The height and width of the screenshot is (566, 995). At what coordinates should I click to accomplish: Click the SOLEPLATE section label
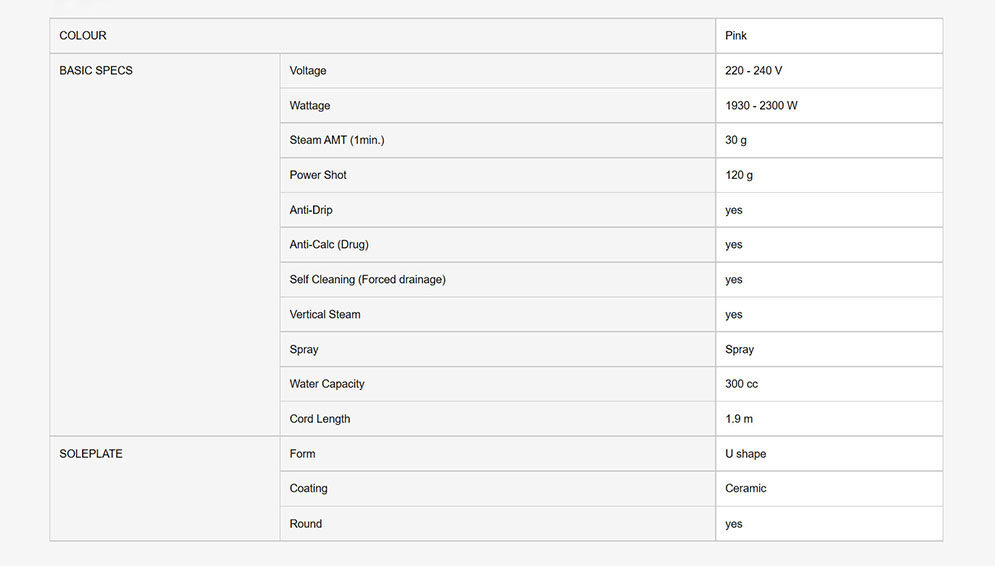tap(91, 454)
